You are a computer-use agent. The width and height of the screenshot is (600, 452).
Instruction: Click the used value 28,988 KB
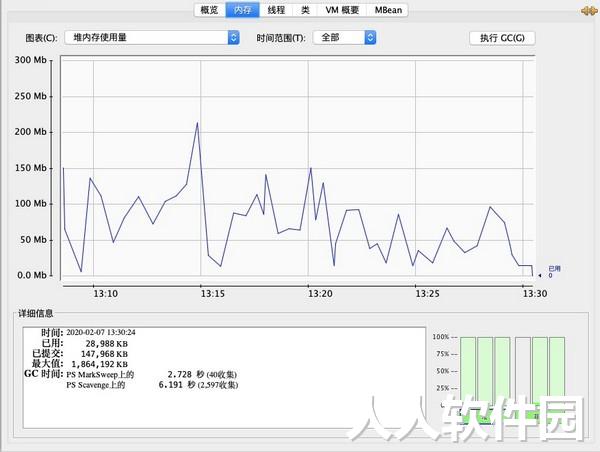[x=106, y=344]
